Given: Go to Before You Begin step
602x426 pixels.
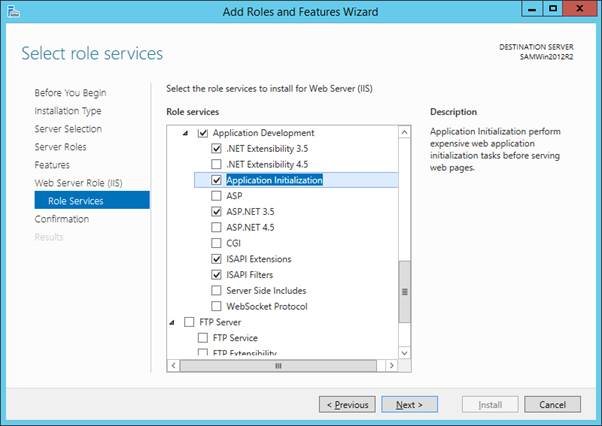Looking at the screenshot, I should (x=70, y=93).
